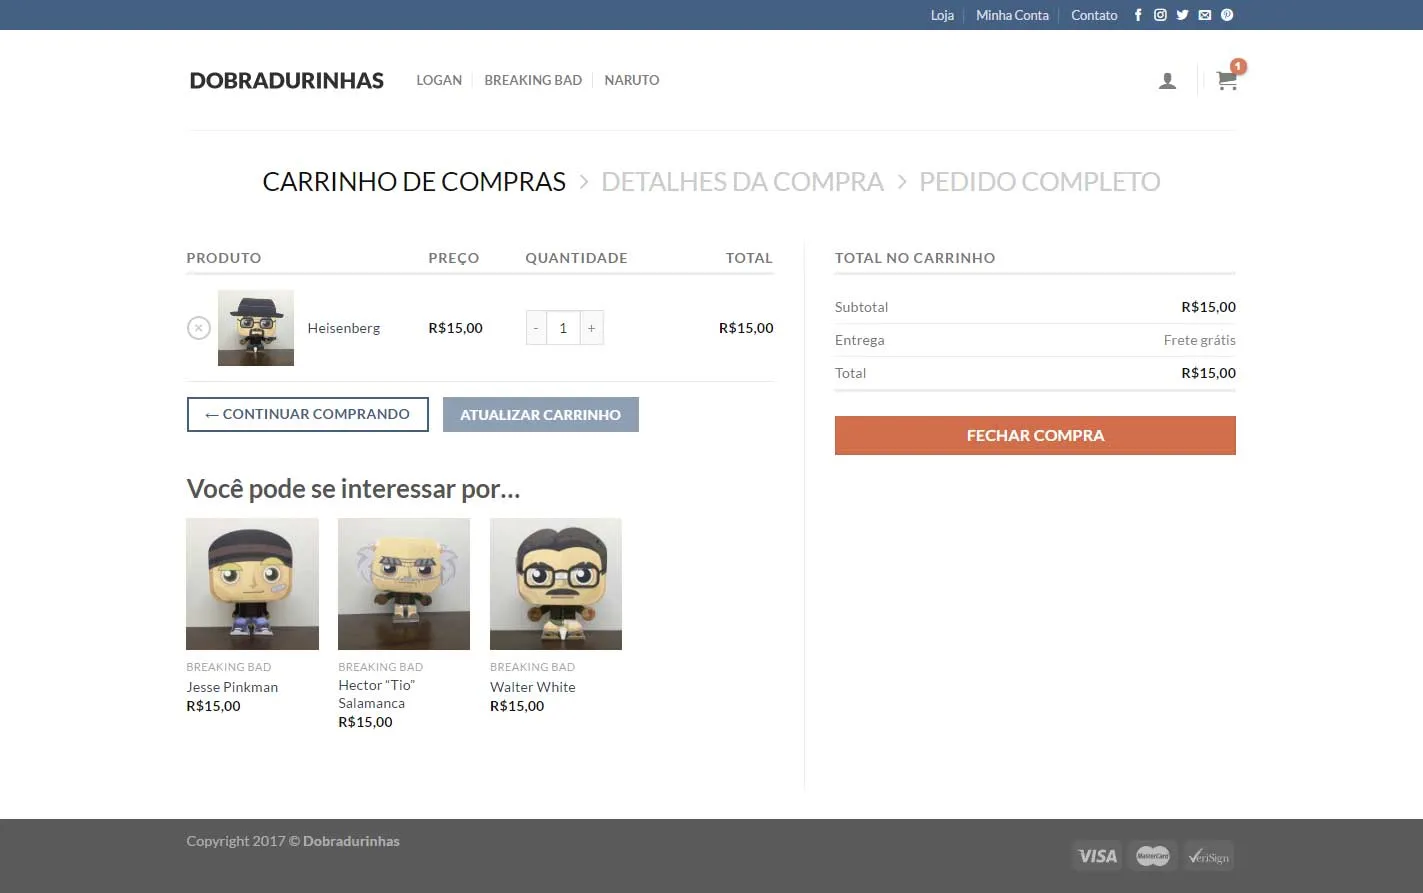Open Minha Conta from the top bar
This screenshot has width=1423, height=893.
pyautogui.click(x=1012, y=15)
